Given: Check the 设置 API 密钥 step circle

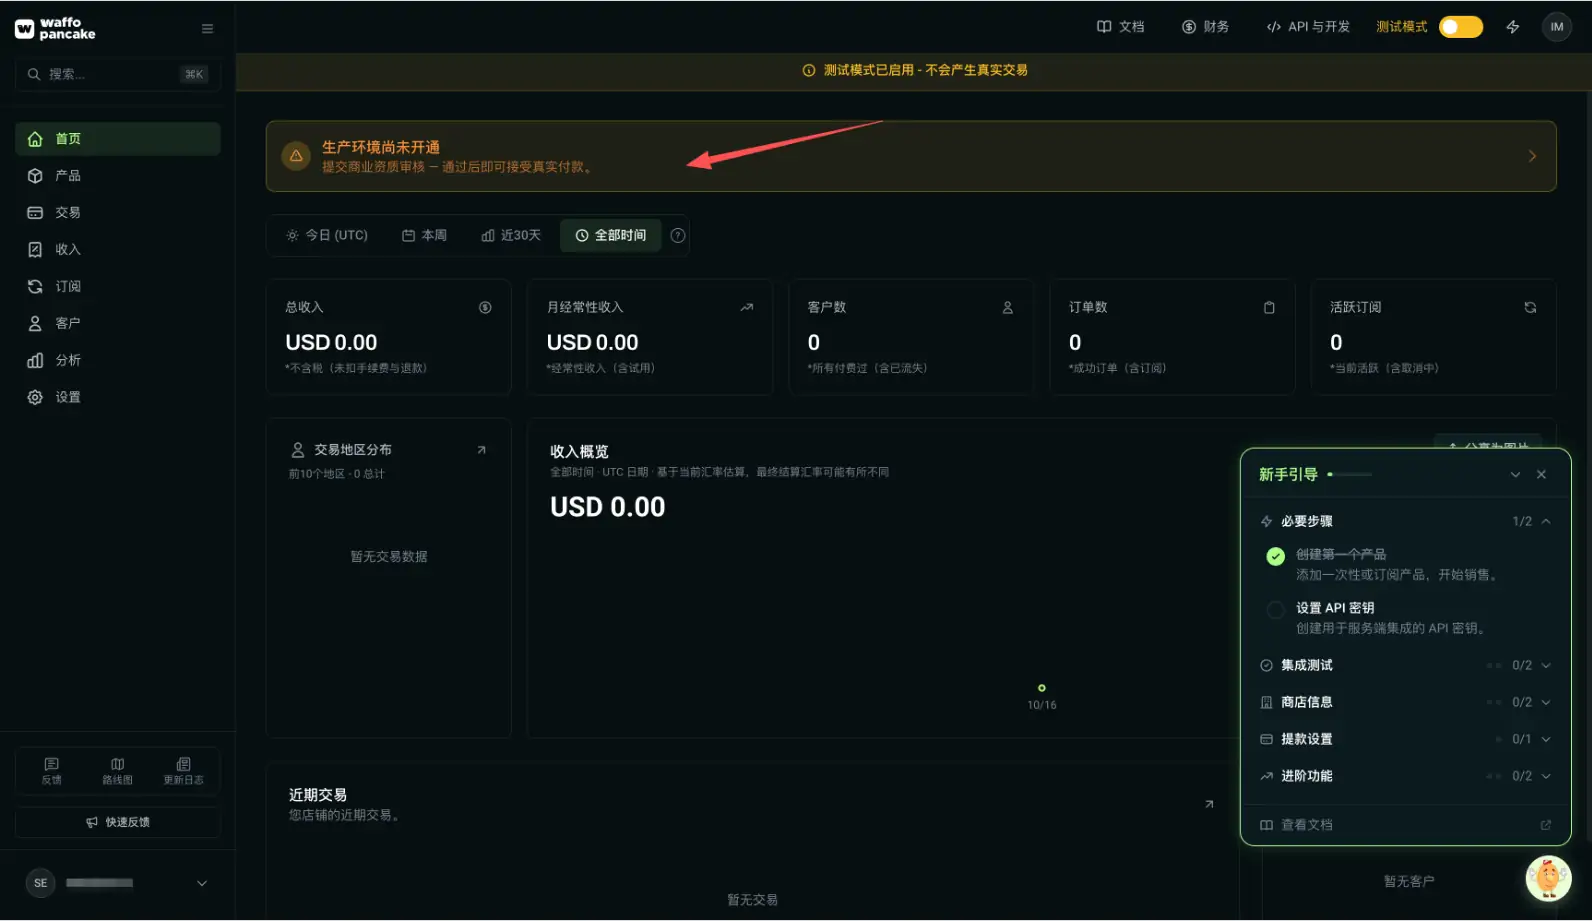Looking at the screenshot, I should pos(1275,610).
